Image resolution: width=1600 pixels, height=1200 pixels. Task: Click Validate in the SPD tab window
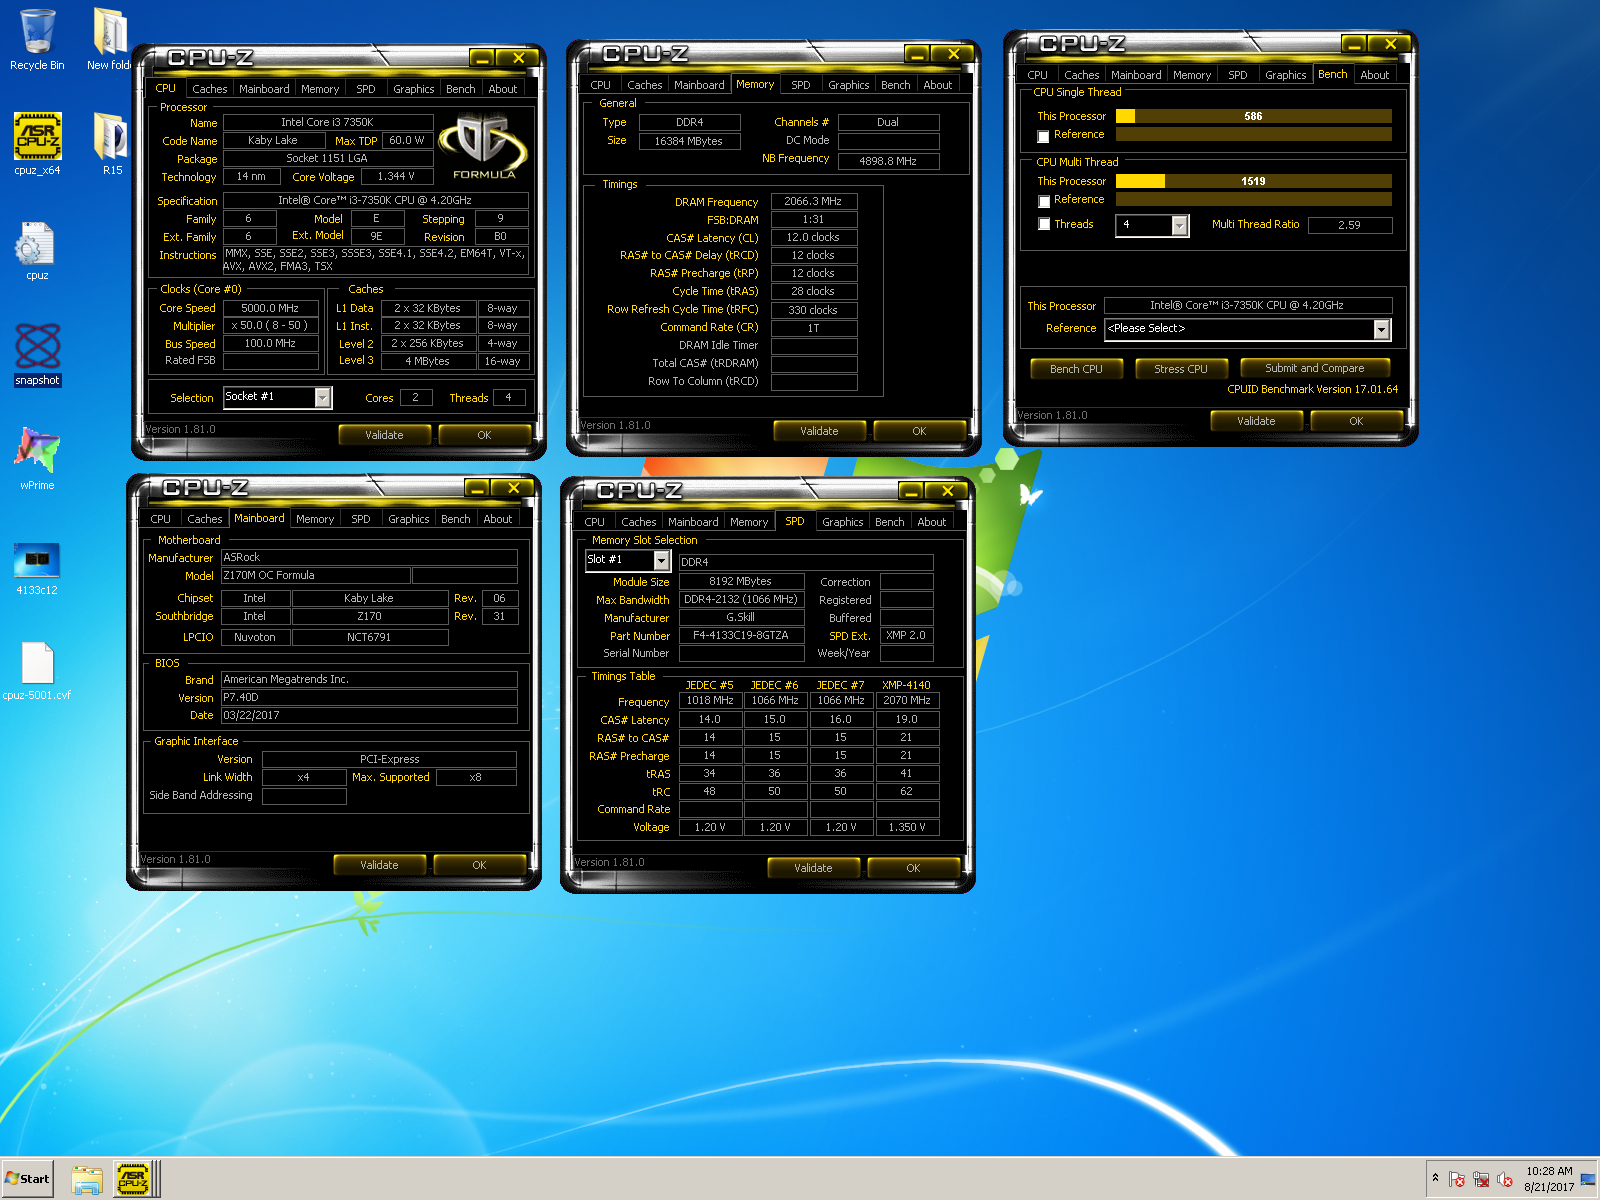click(x=813, y=868)
